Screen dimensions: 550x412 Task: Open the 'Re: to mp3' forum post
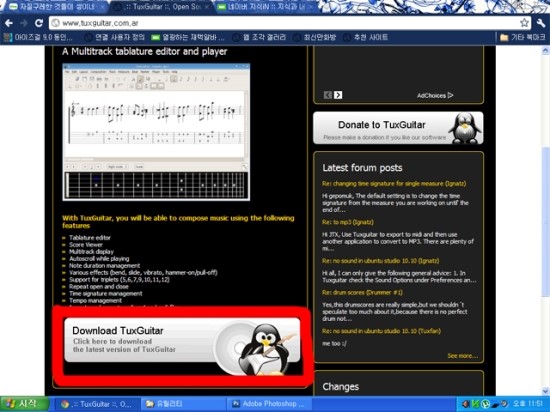click(x=348, y=222)
